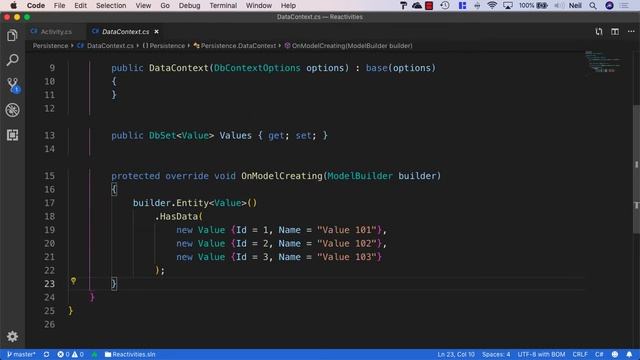
Task: Open Notification Center list icon in menu bar
Action: coord(624,5)
